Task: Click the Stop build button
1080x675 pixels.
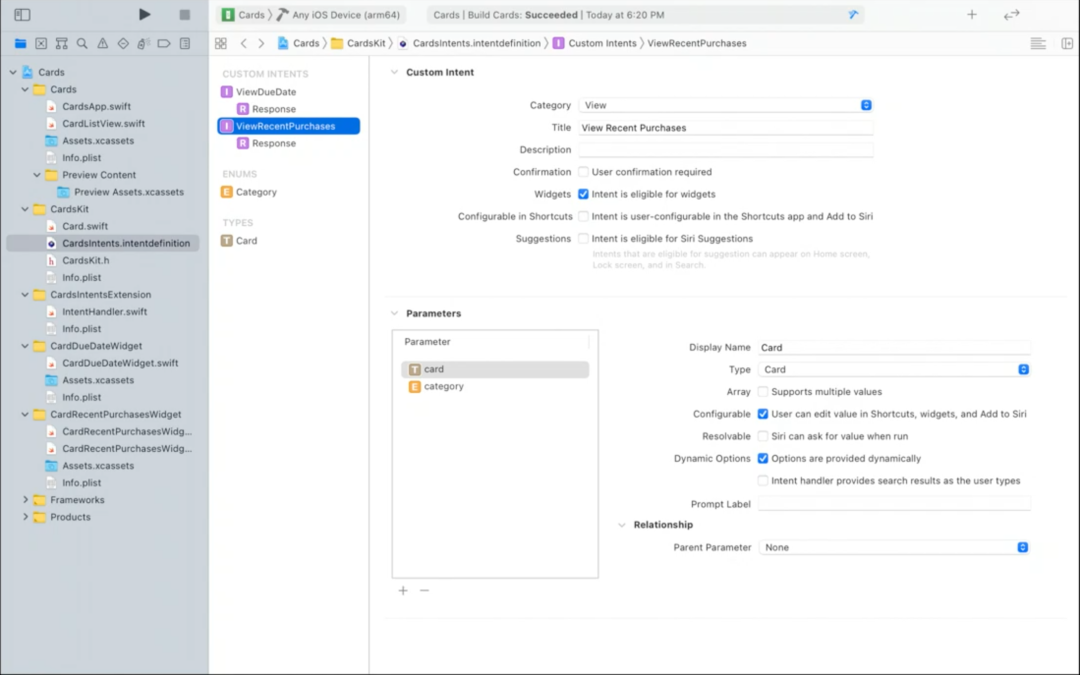Action: coord(185,15)
